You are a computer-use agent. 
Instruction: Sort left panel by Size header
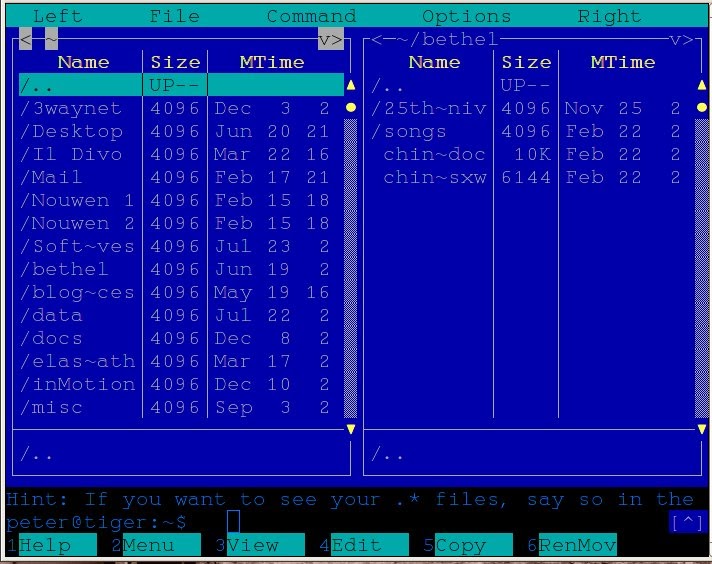pos(175,62)
